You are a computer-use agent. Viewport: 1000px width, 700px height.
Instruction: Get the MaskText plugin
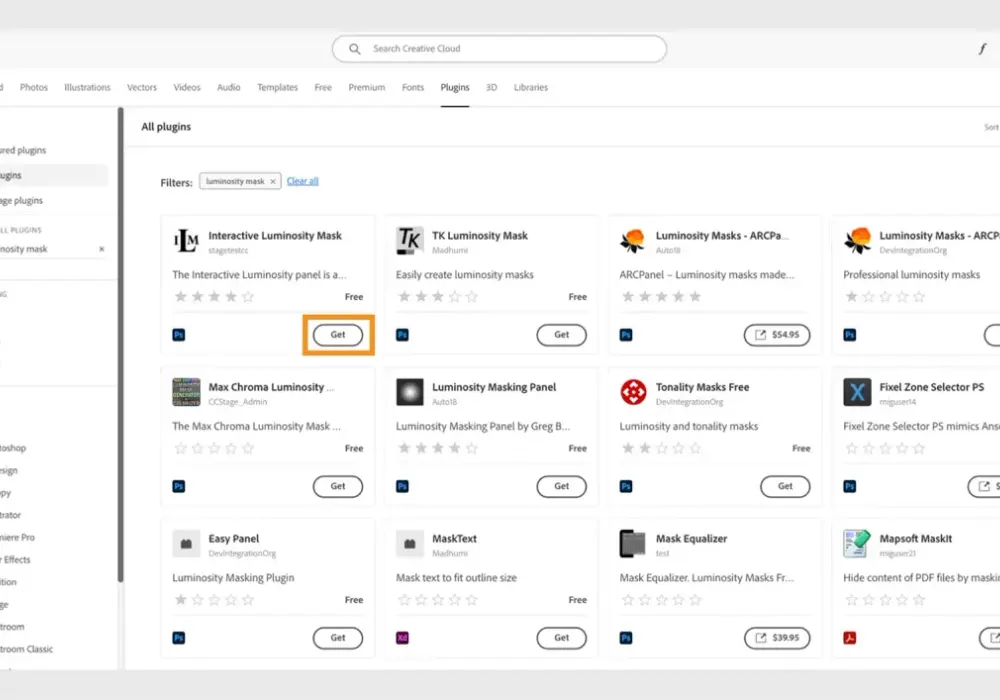pos(561,638)
